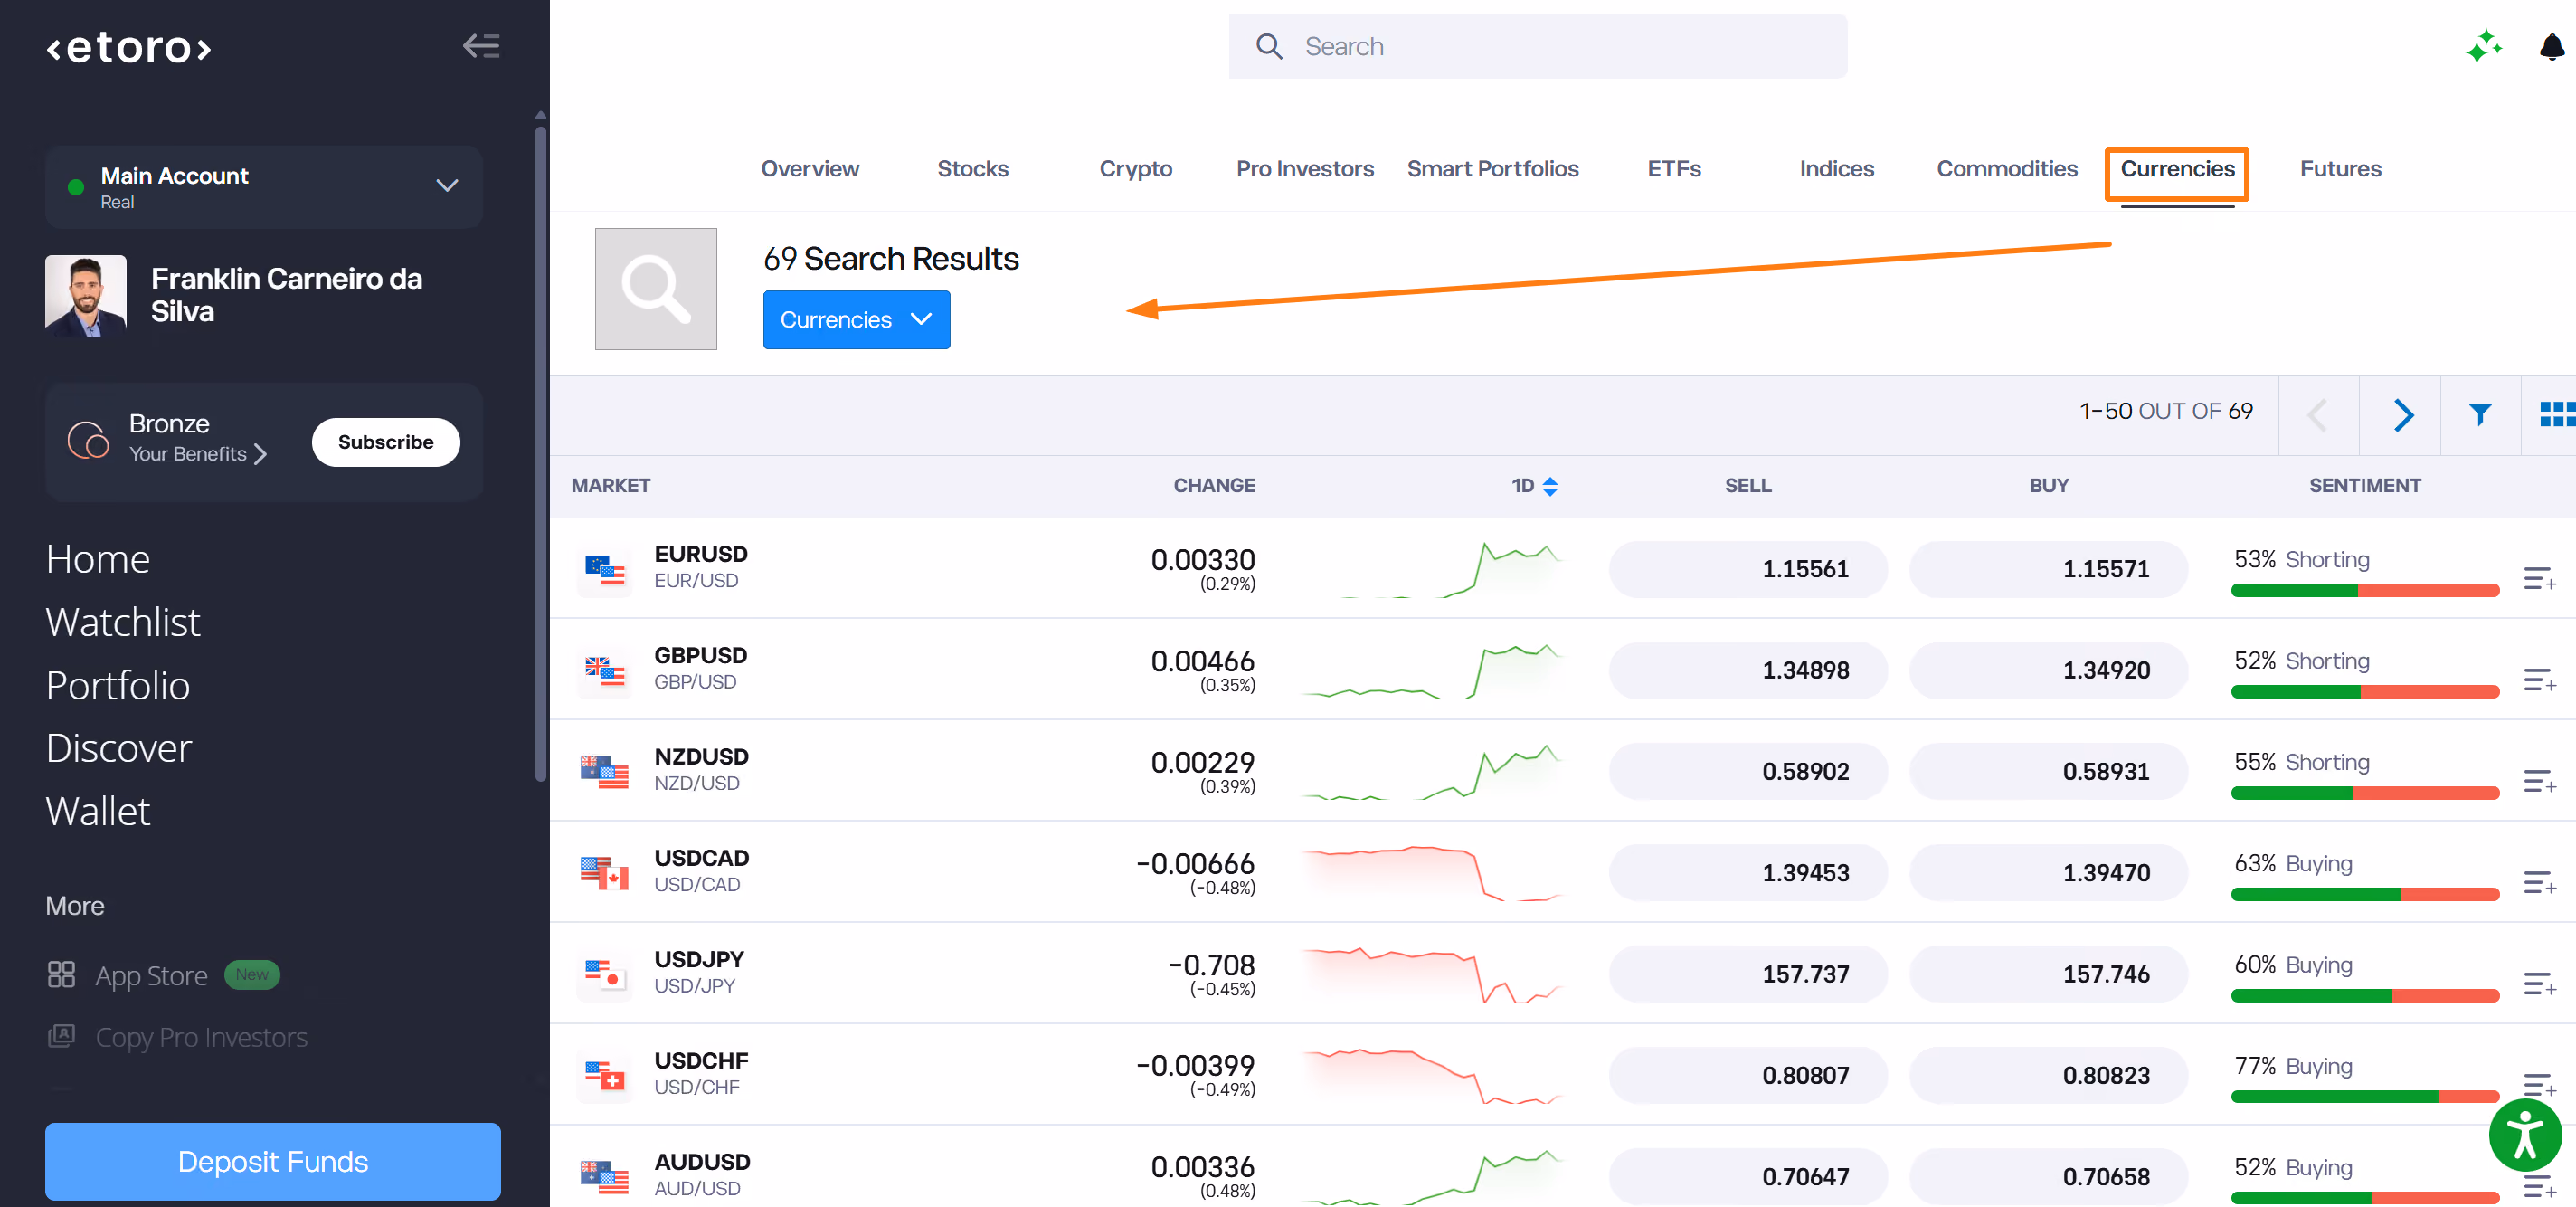Switch to the Stocks tab
Screen dimensions: 2576x1207
point(972,169)
